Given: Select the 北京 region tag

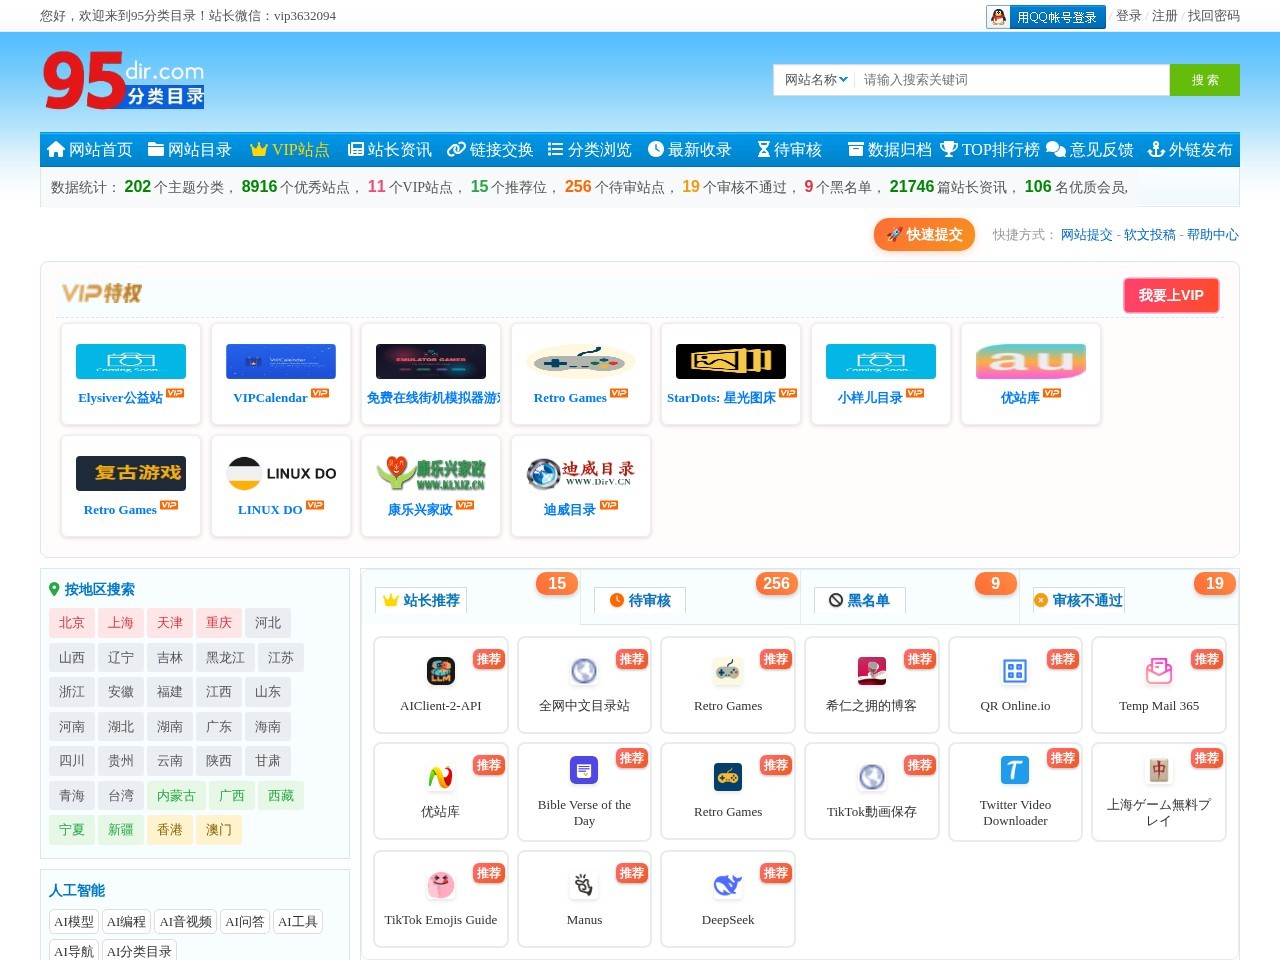Looking at the screenshot, I should (x=72, y=623).
